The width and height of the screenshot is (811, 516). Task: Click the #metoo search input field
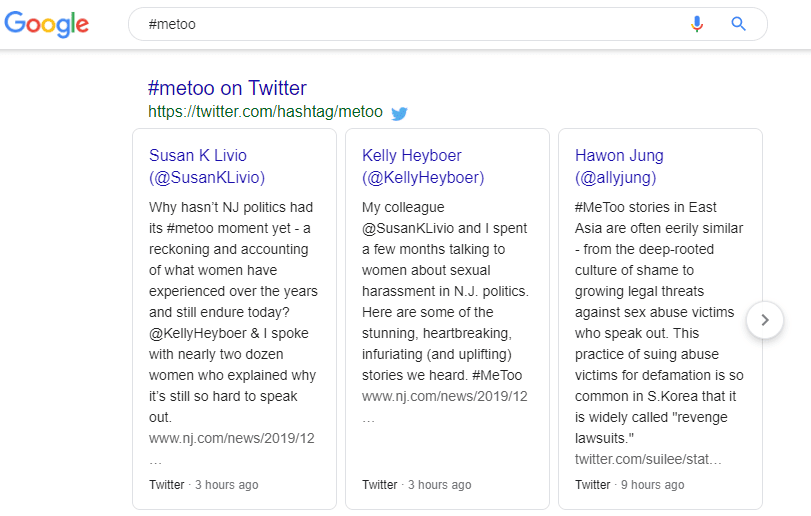[400, 24]
